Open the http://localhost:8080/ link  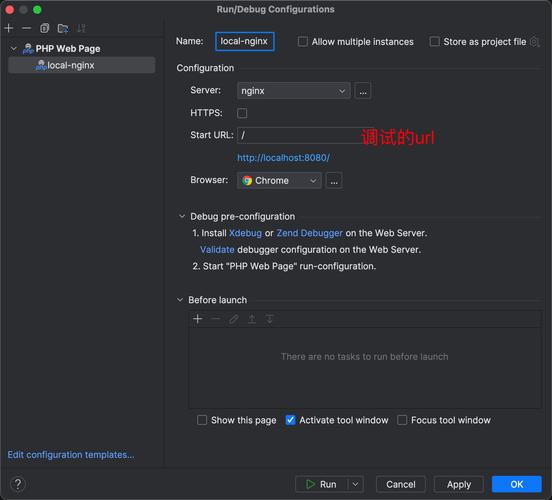(283, 158)
